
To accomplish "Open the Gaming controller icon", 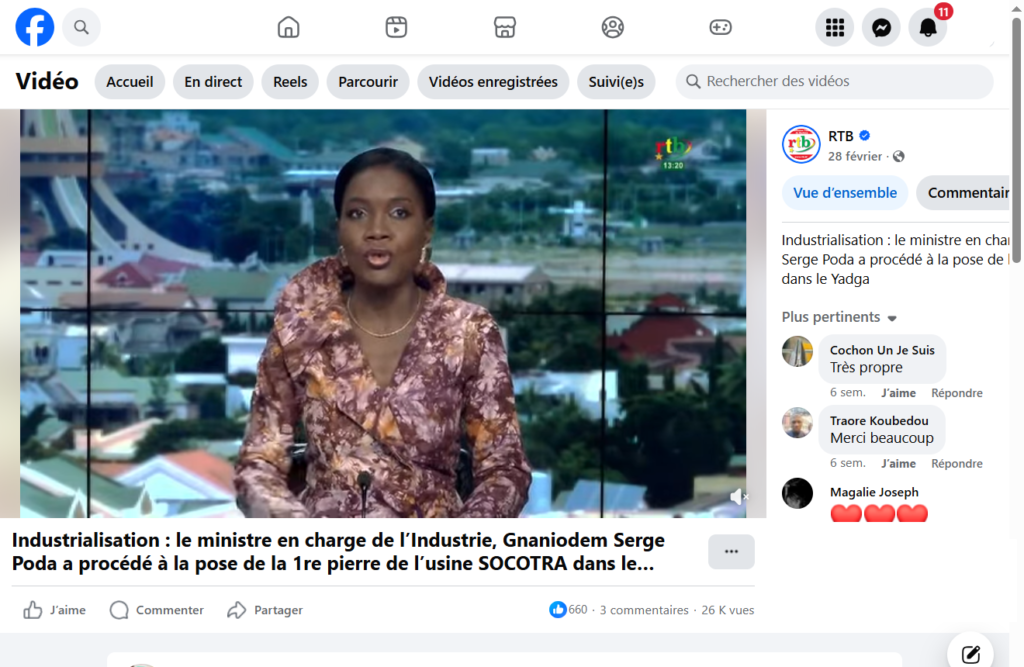I will [x=721, y=27].
